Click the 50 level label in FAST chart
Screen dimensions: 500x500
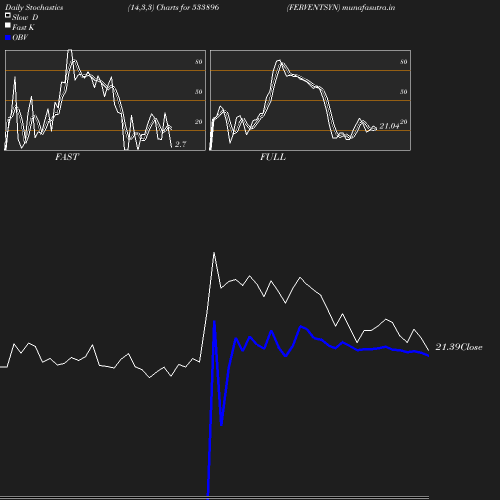pyautogui.click(x=198, y=92)
